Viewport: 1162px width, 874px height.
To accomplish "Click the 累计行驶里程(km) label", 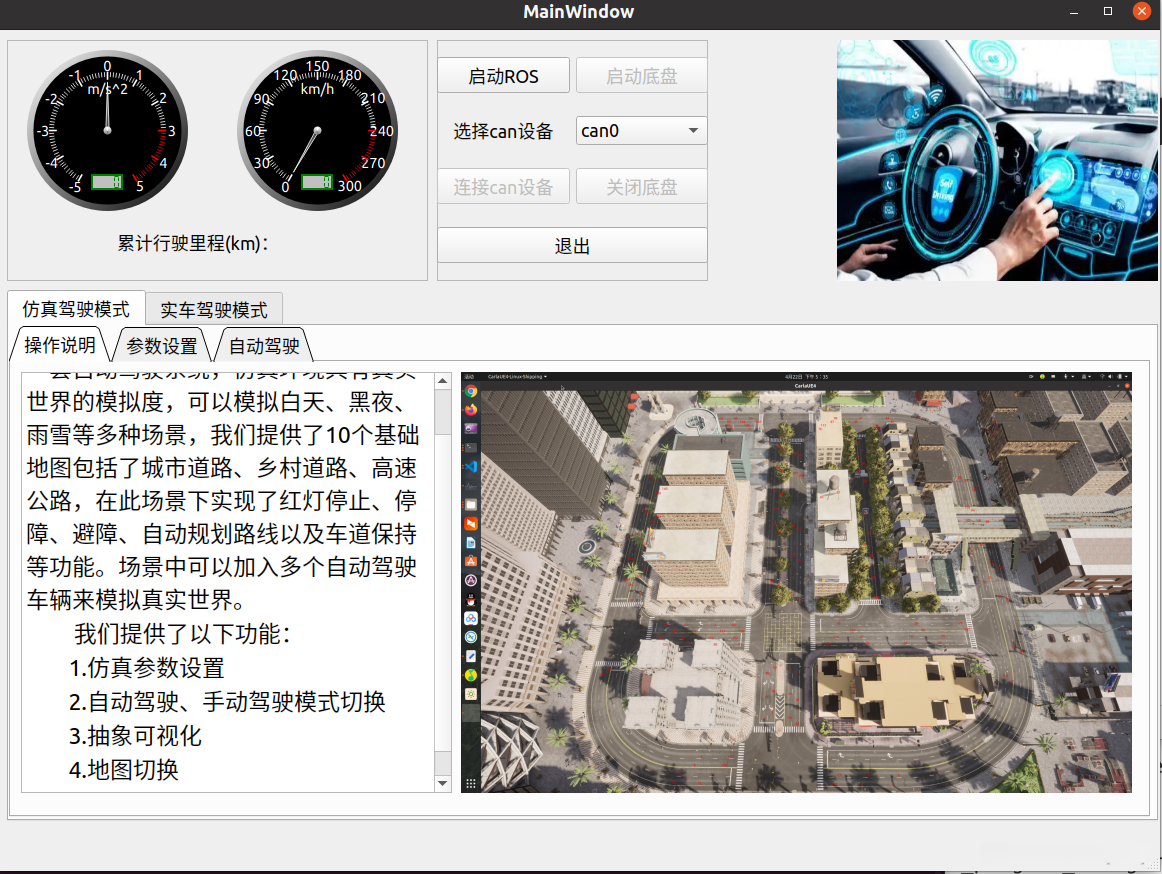I will click(x=193, y=243).
